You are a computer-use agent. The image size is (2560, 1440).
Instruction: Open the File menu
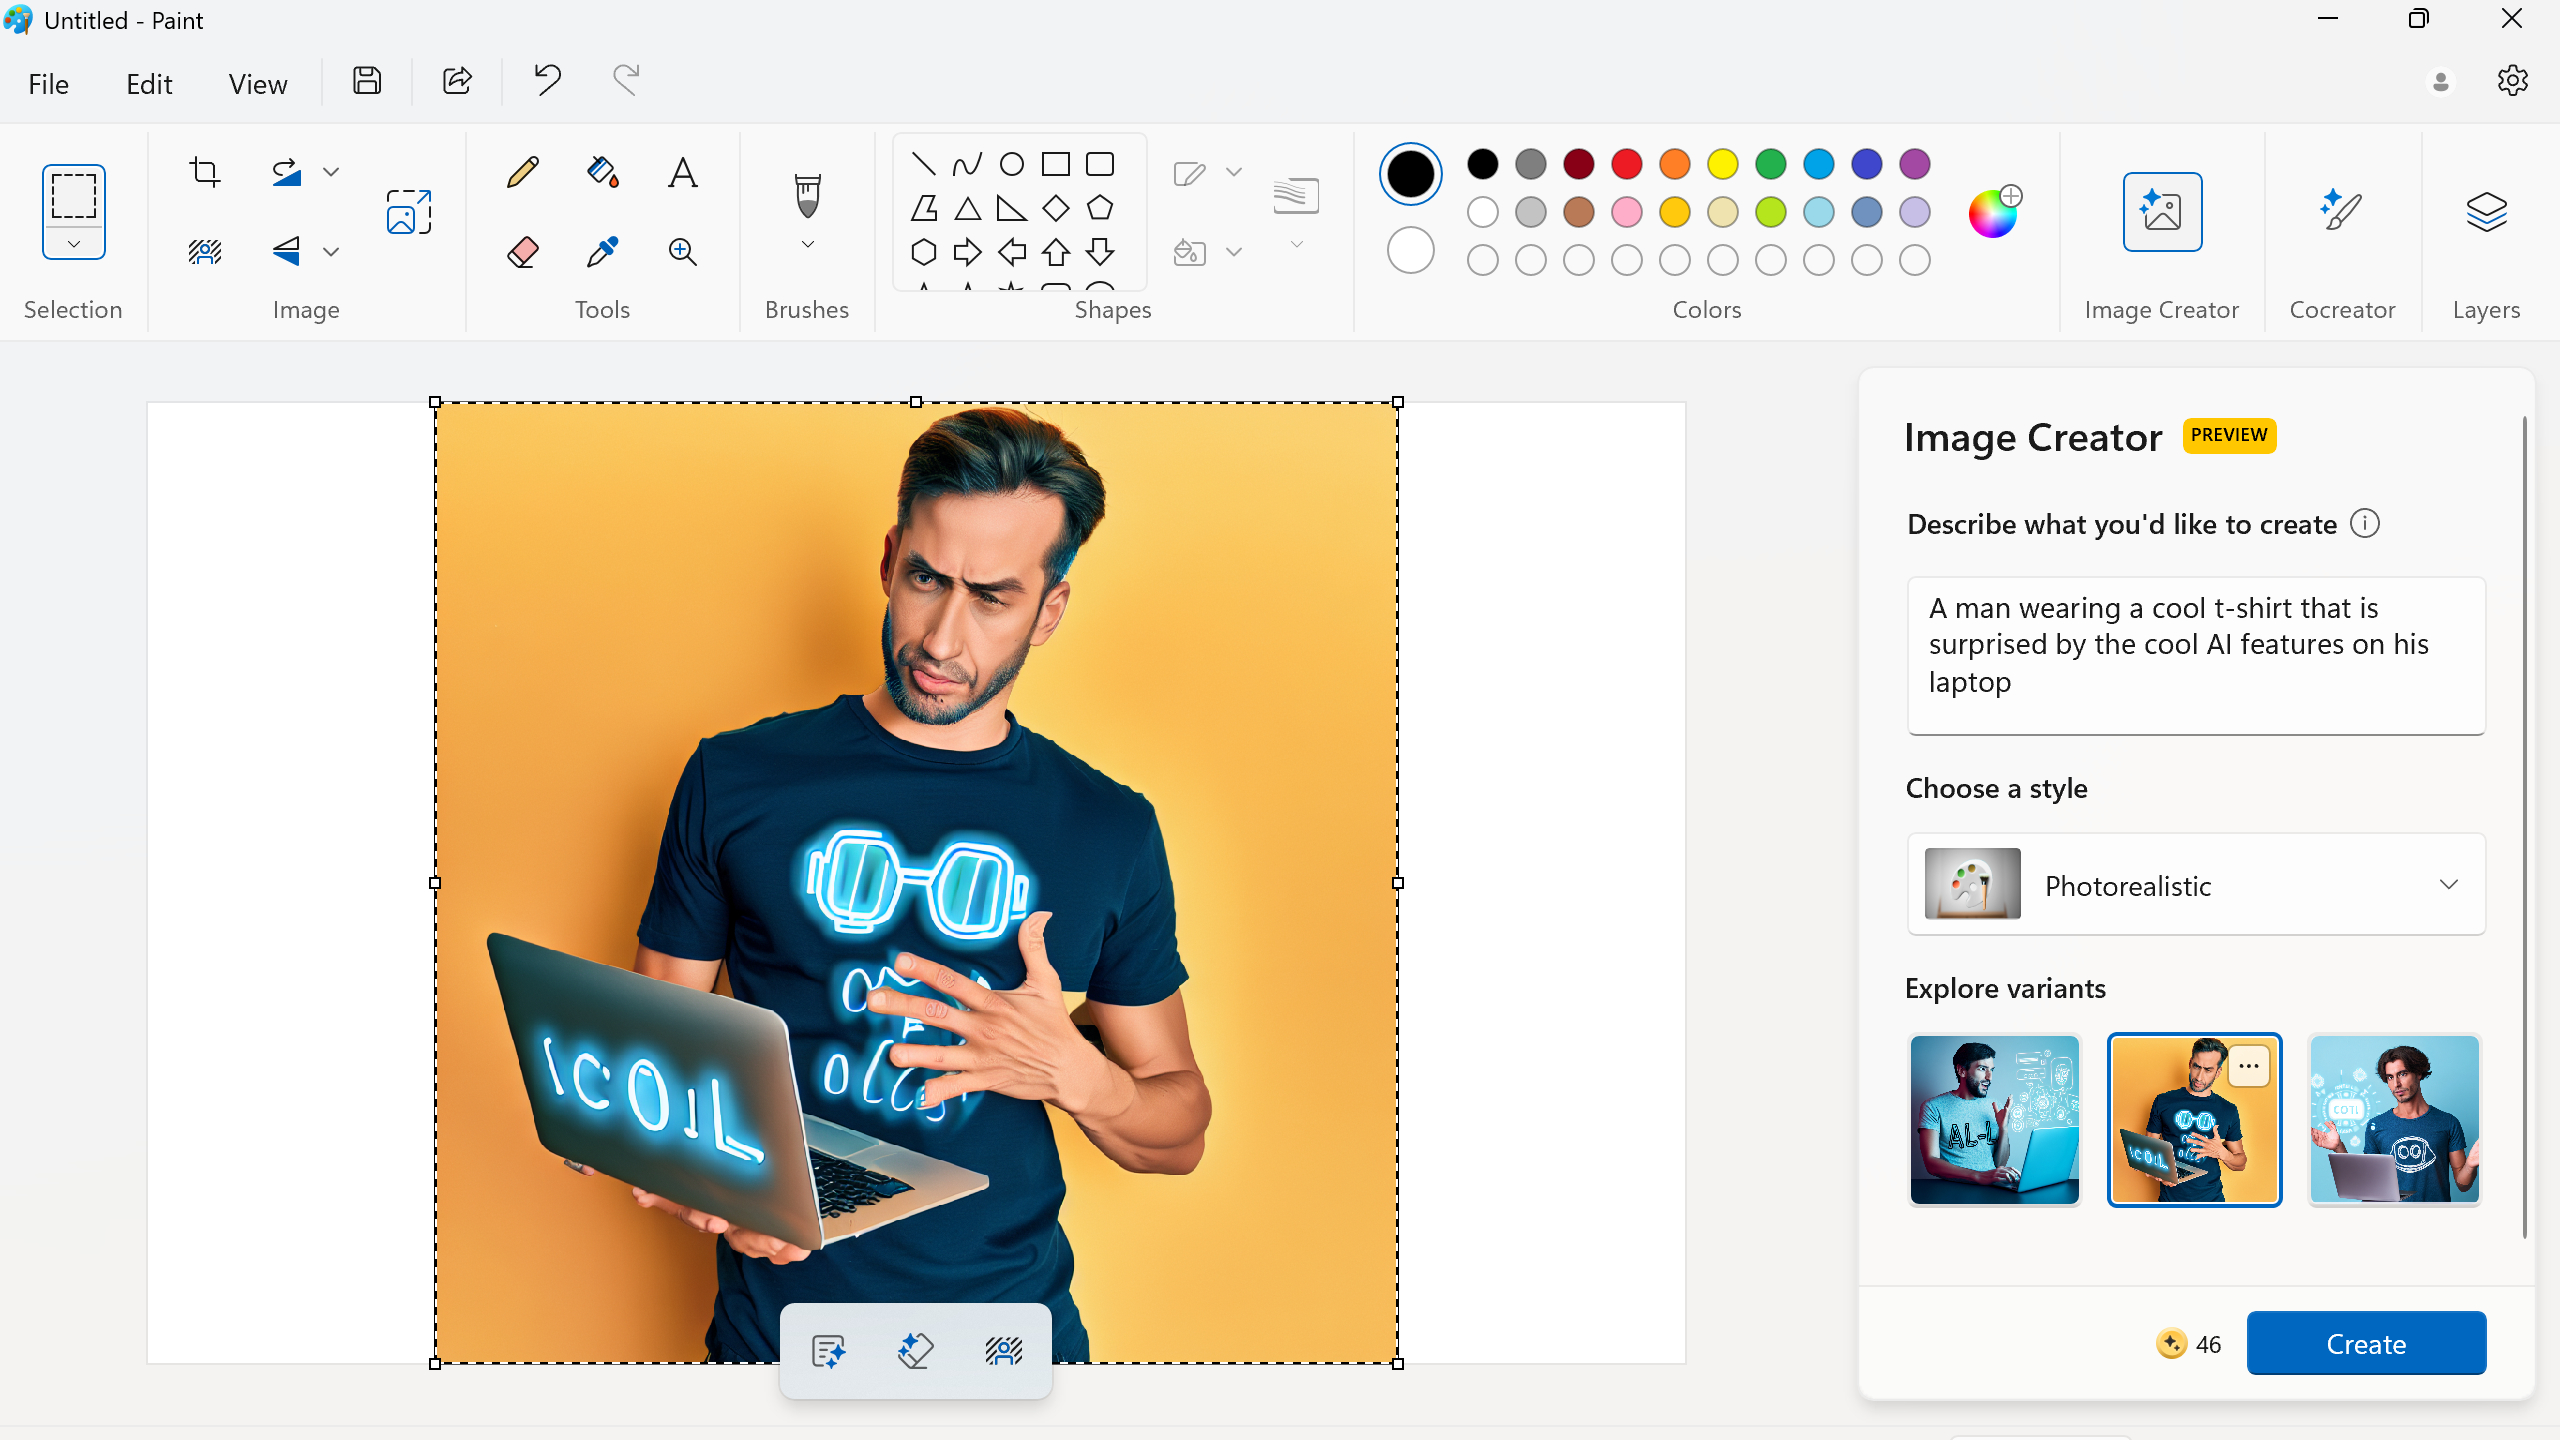pyautogui.click(x=48, y=84)
